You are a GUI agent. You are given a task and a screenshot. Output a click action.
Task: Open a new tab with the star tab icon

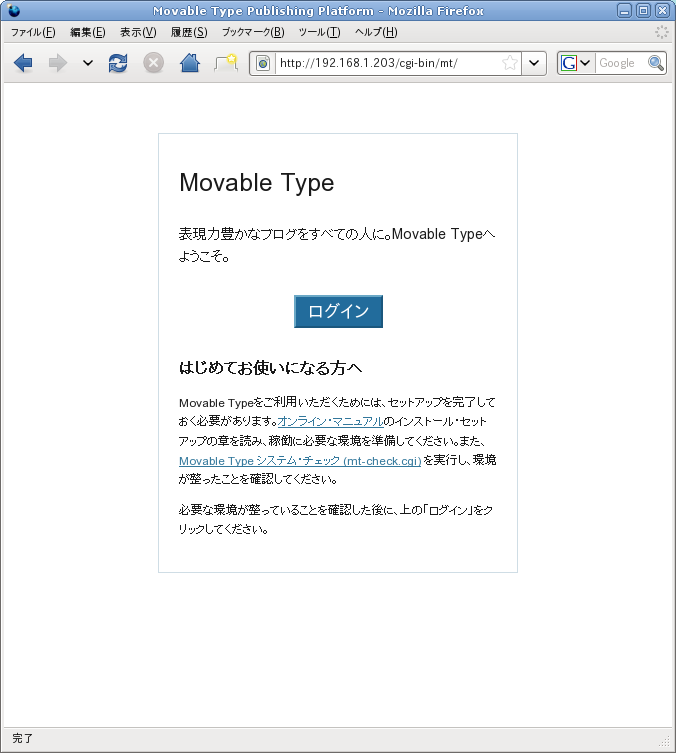click(x=226, y=63)
